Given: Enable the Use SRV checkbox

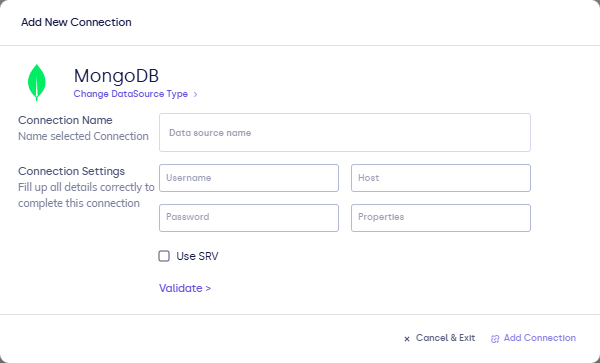Looking at the screenshot, I should tap(164, 256).
